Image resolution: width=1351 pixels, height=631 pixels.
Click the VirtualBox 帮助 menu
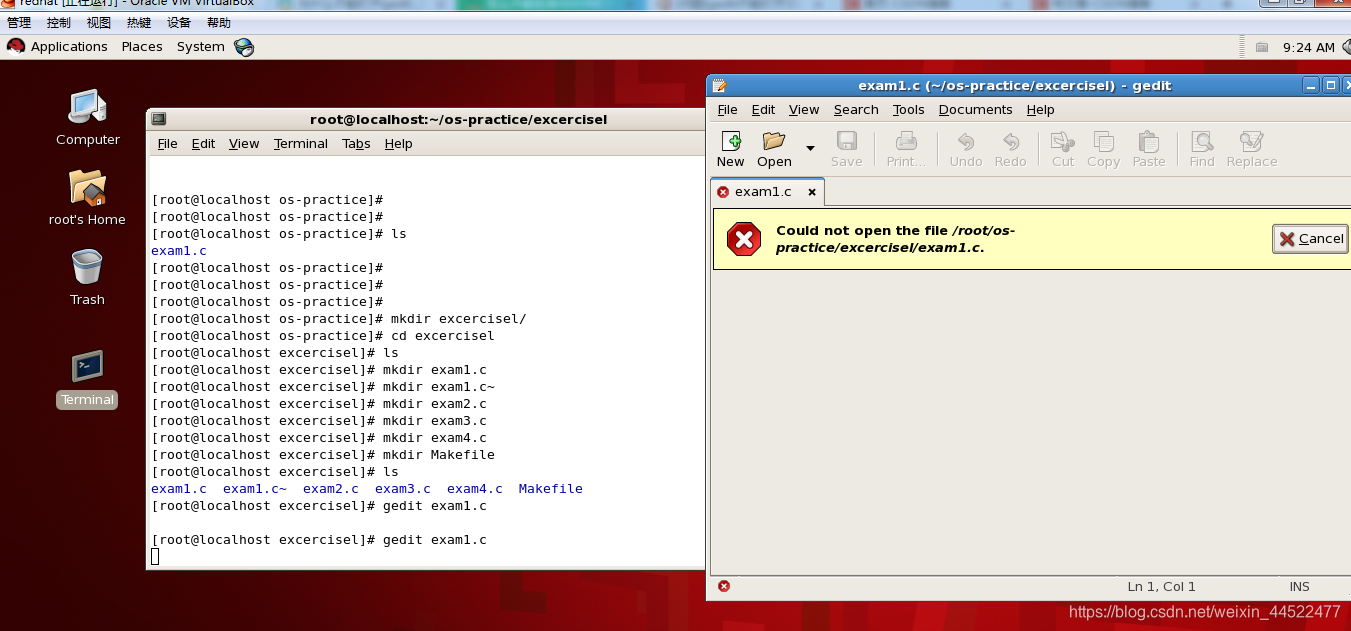218,22
